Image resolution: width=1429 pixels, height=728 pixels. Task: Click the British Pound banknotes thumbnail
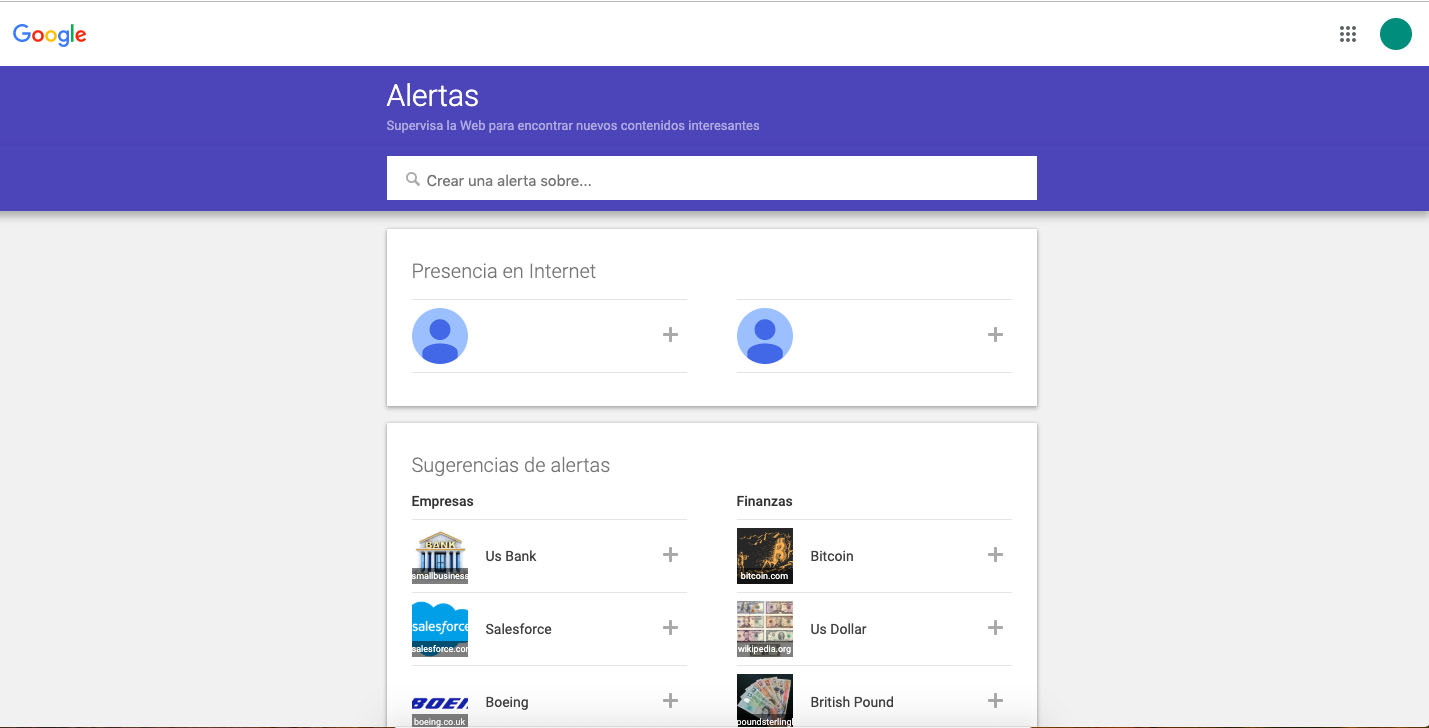point(764,701)
